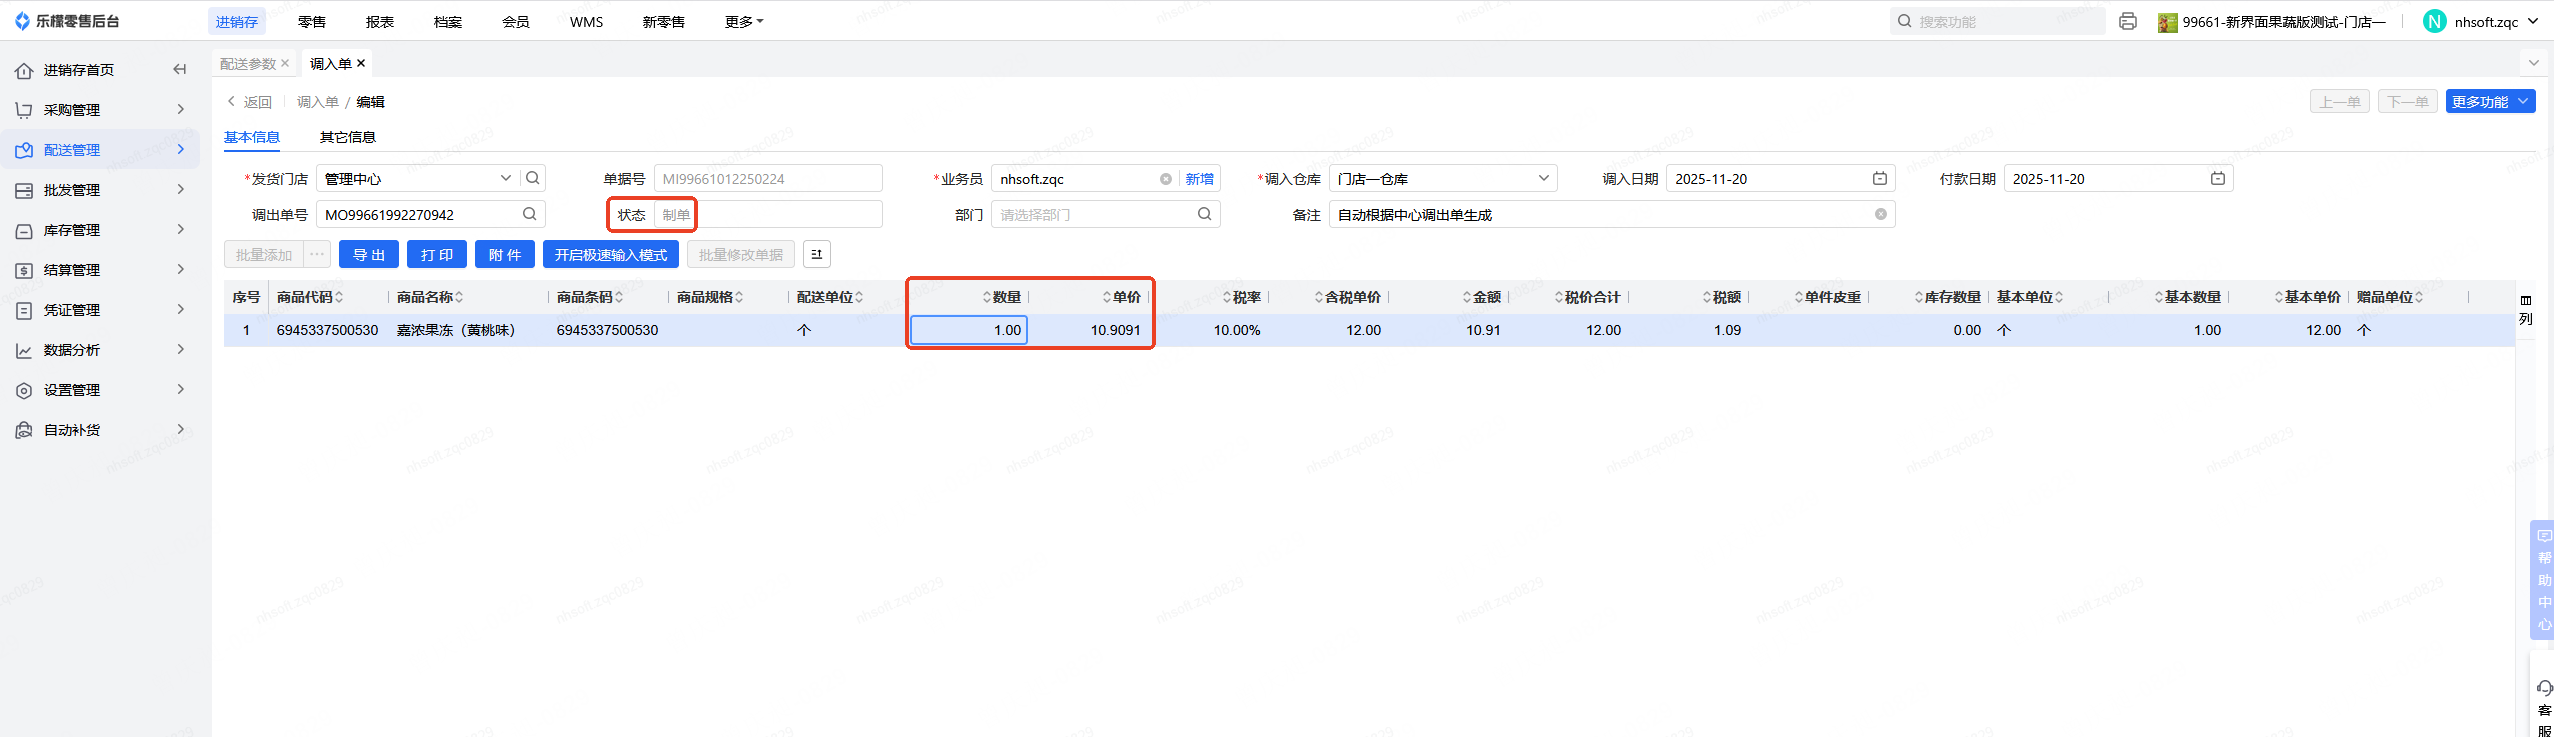Click the 附件 button
Viewport: 2554px width, 737px height.
coord(505,254)
